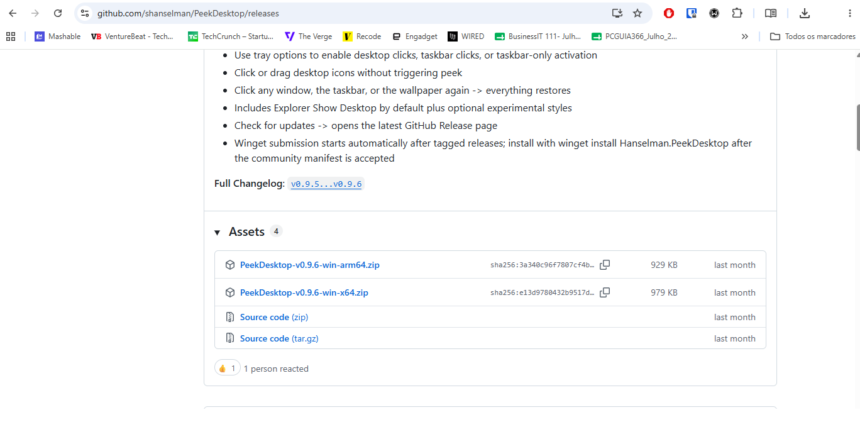
Task: Click file icon beside Source code (tar.gz)
Action: pos(230,339)
